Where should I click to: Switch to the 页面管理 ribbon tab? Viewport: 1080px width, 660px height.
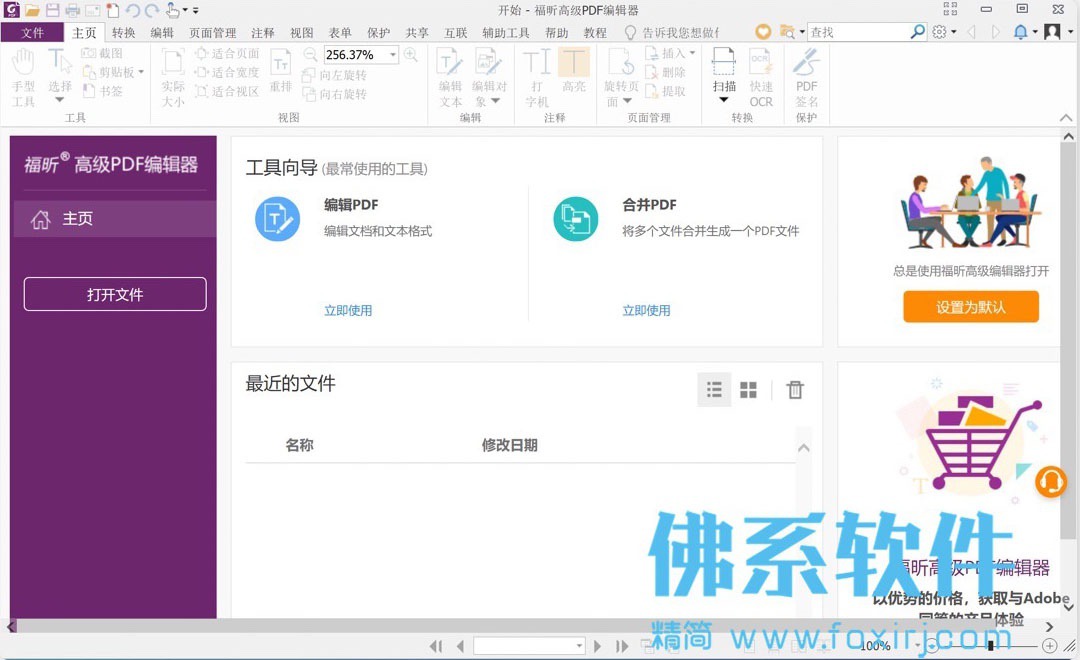tap(212, 32)
